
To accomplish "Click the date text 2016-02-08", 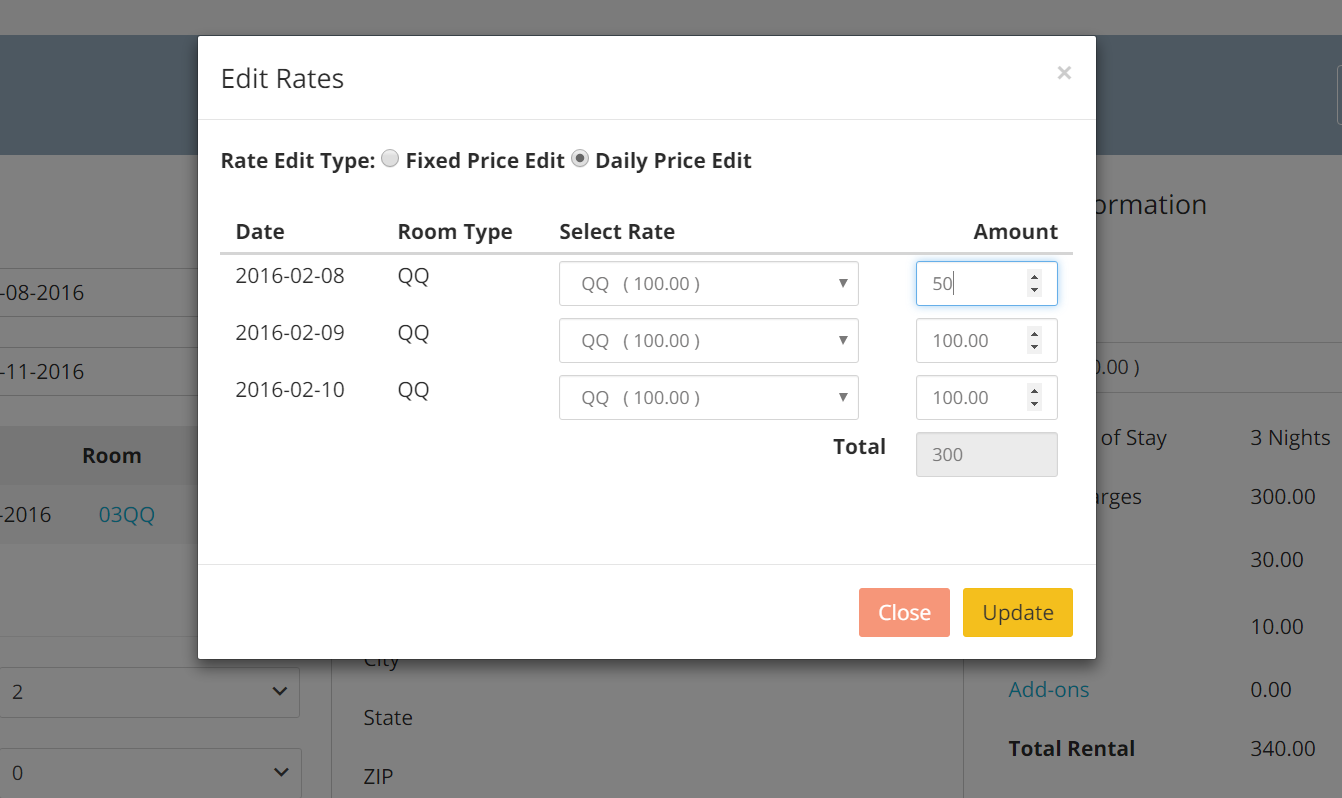I will [x=290, y=276].
